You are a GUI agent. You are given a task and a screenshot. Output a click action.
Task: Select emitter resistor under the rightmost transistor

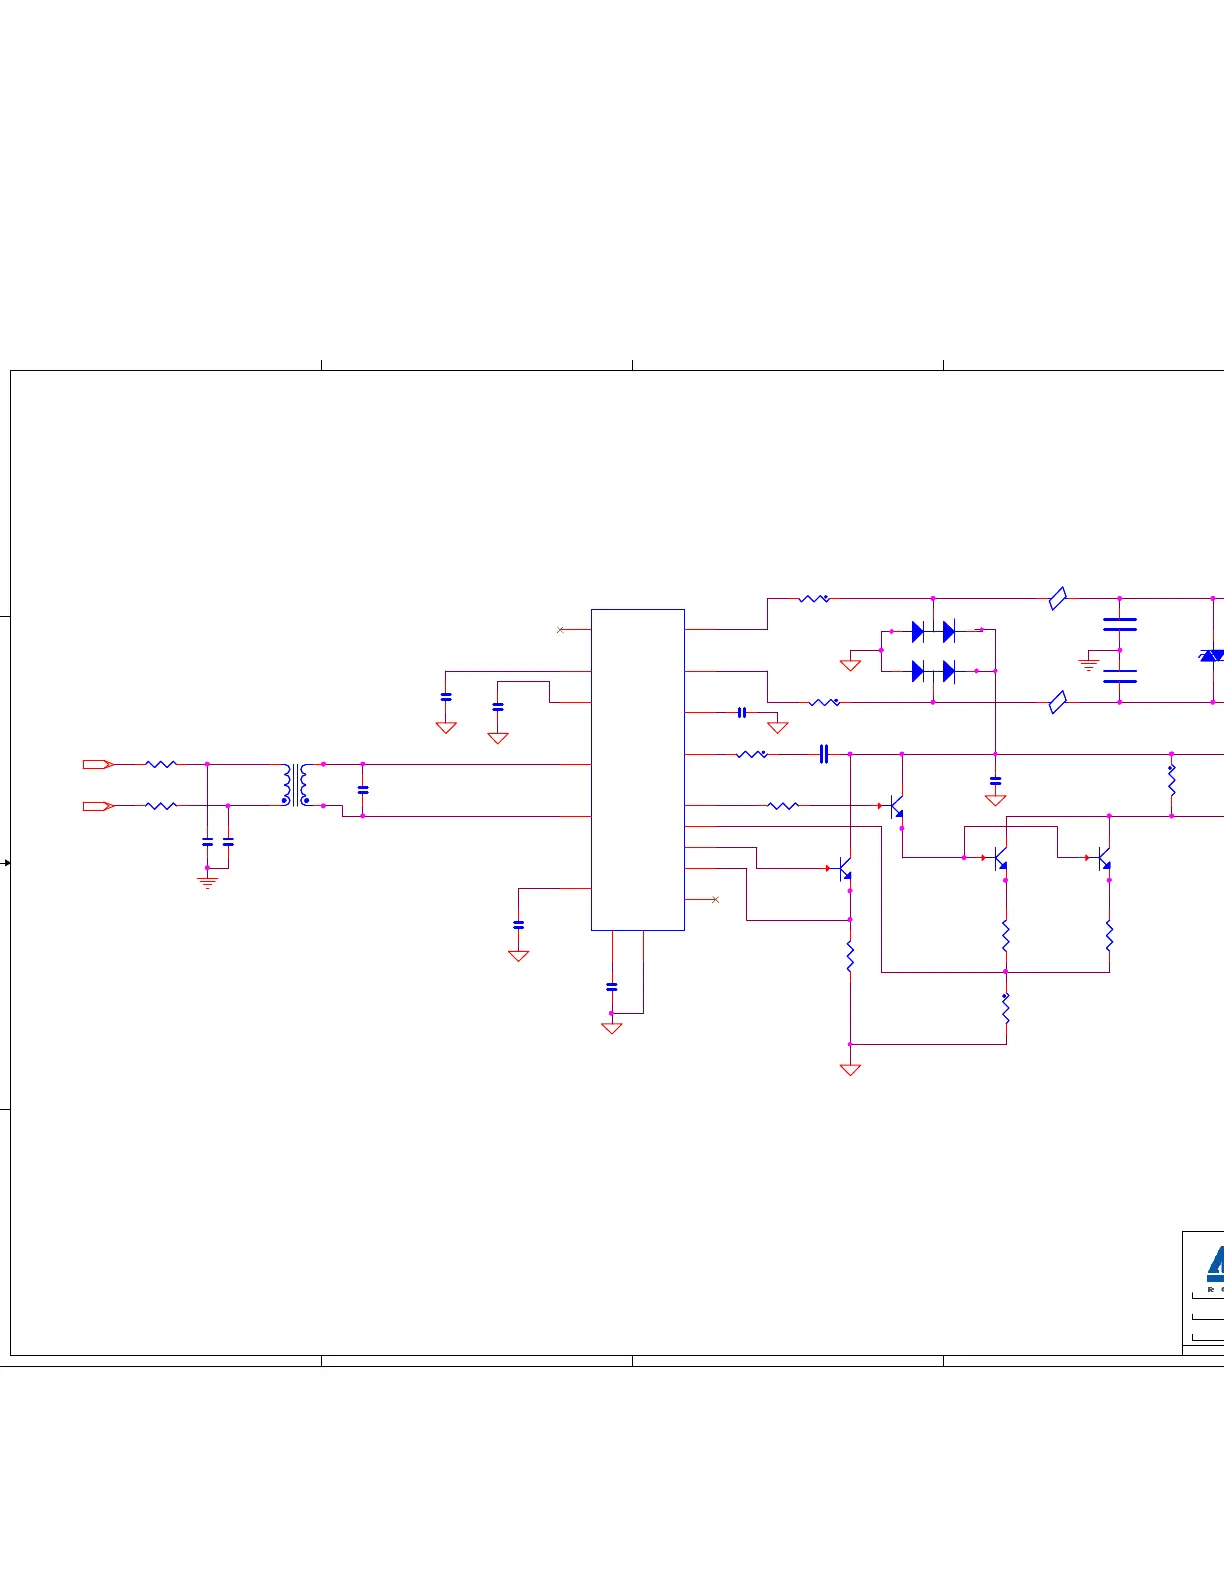1109,936
